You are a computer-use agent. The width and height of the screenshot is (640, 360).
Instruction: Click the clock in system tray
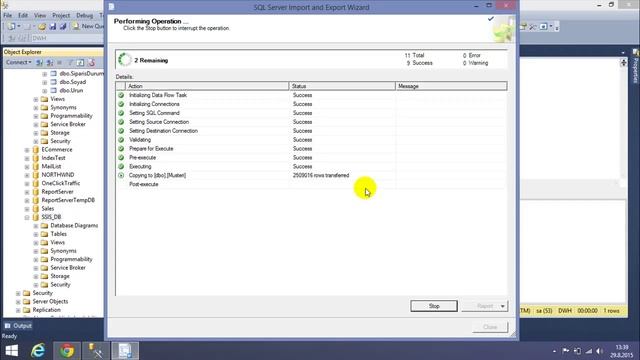[622, 351]
